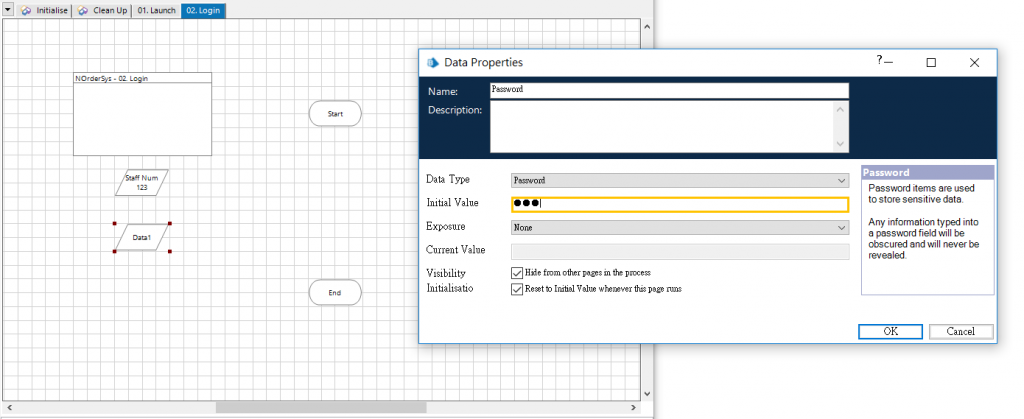The width and height of the screenshot is (1024, 419).
Task: Click the horizontal scrollbar left arrow
Action: pos(8,407)
